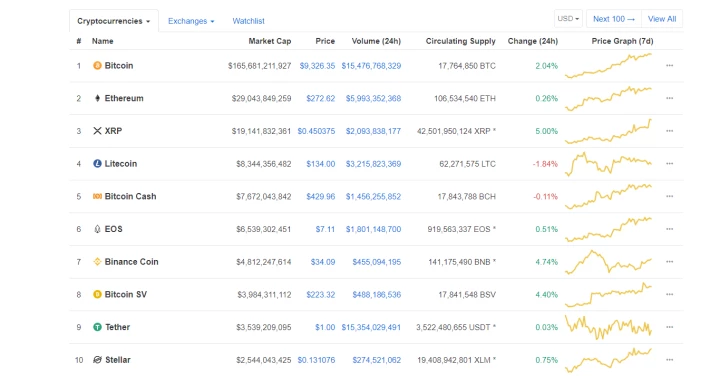Viewport: 710px width, 376px height.
Task: Click the Bitcoin Cash logo icon
Action: (97, 196)
